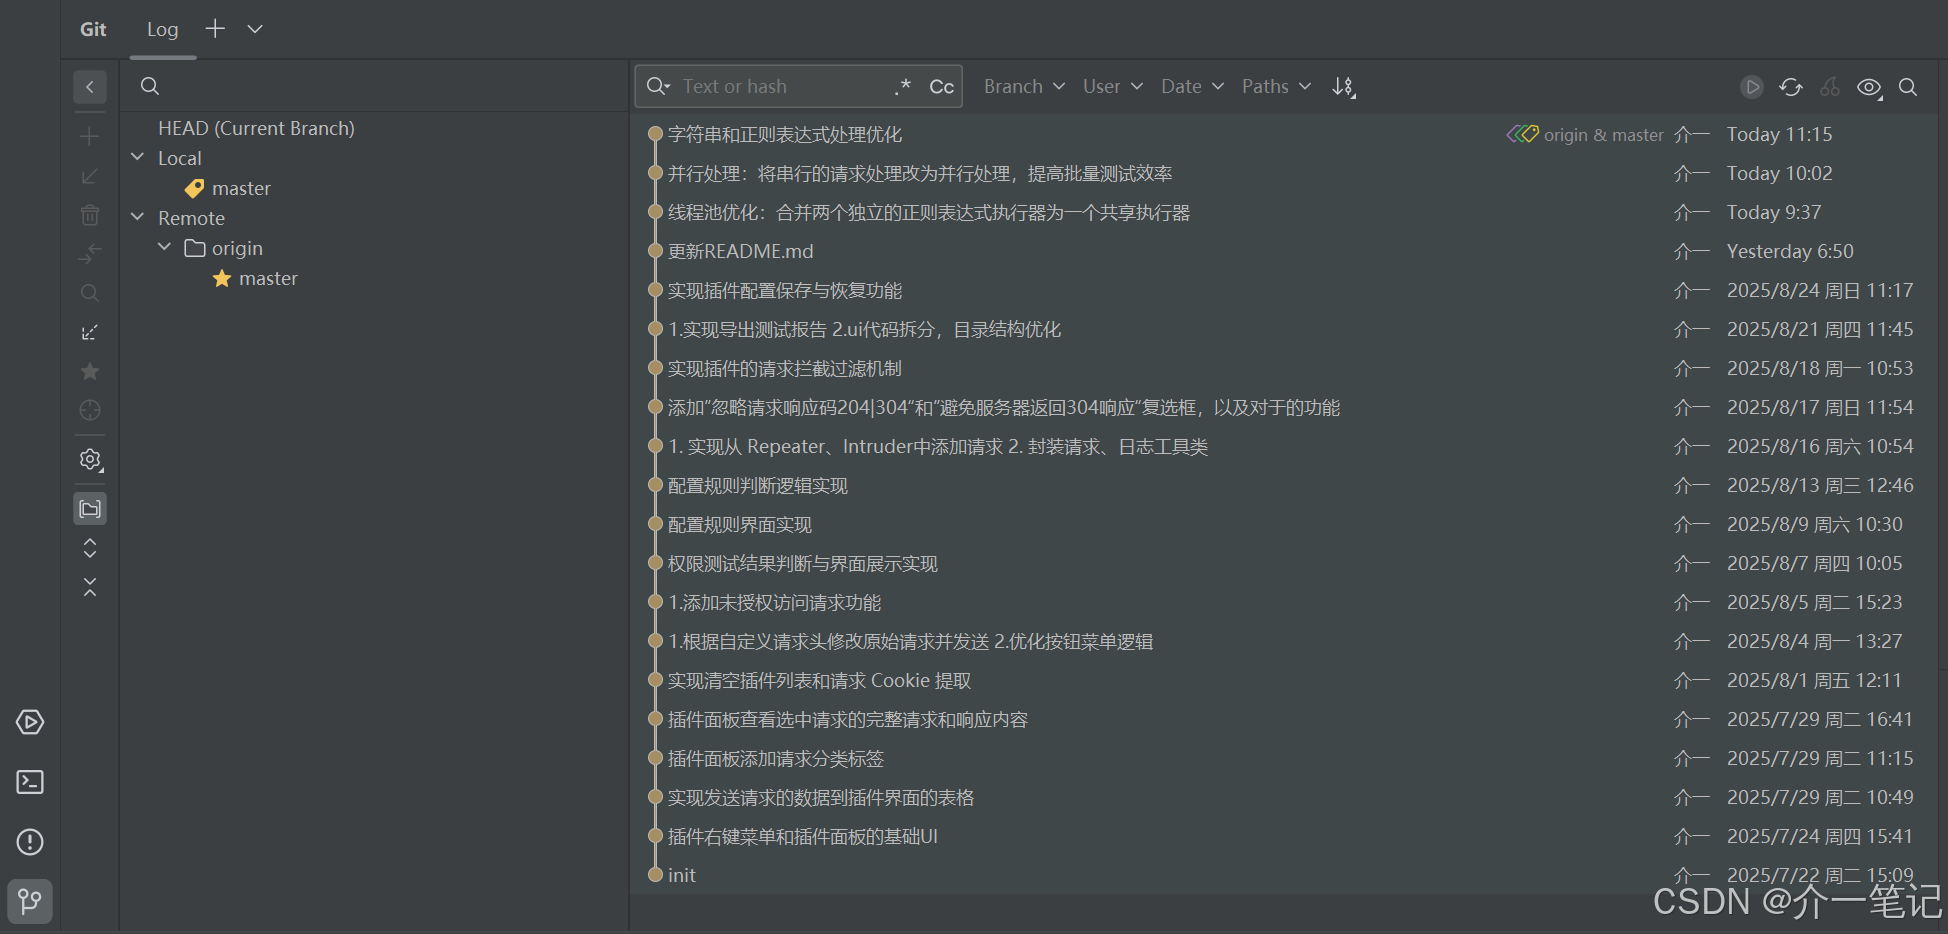Click the show my branches search icon

[90, 293]
